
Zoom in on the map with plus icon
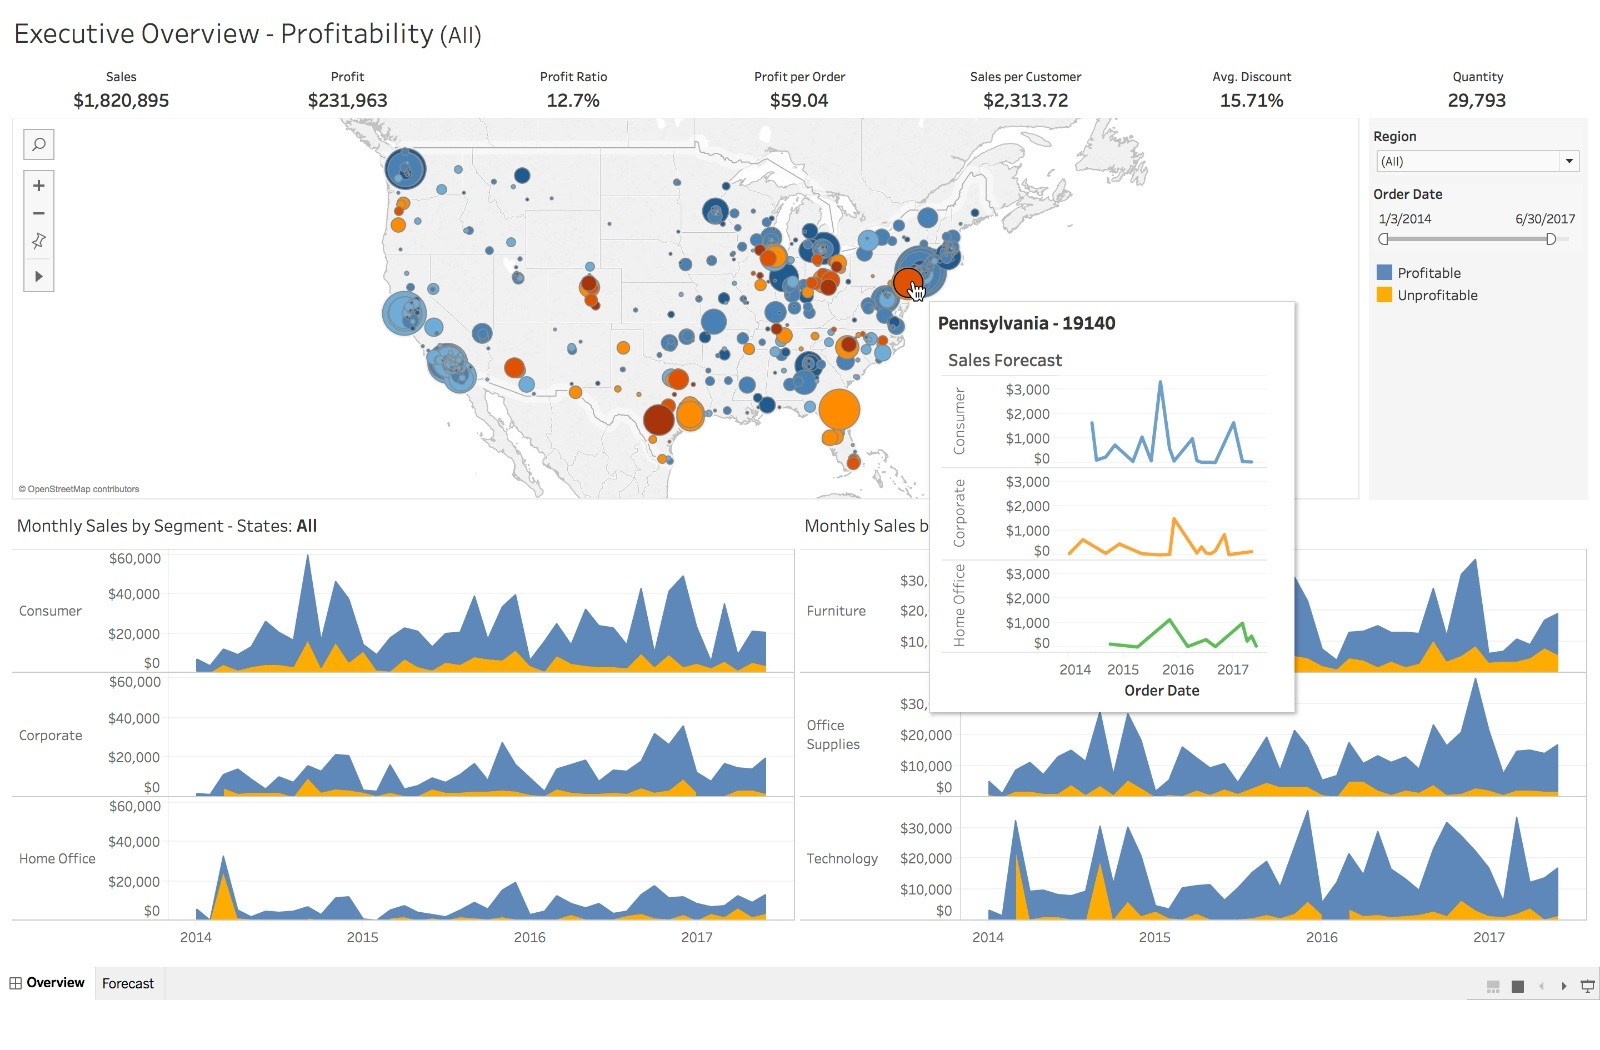pyautogui.click(x=38, y=185)
